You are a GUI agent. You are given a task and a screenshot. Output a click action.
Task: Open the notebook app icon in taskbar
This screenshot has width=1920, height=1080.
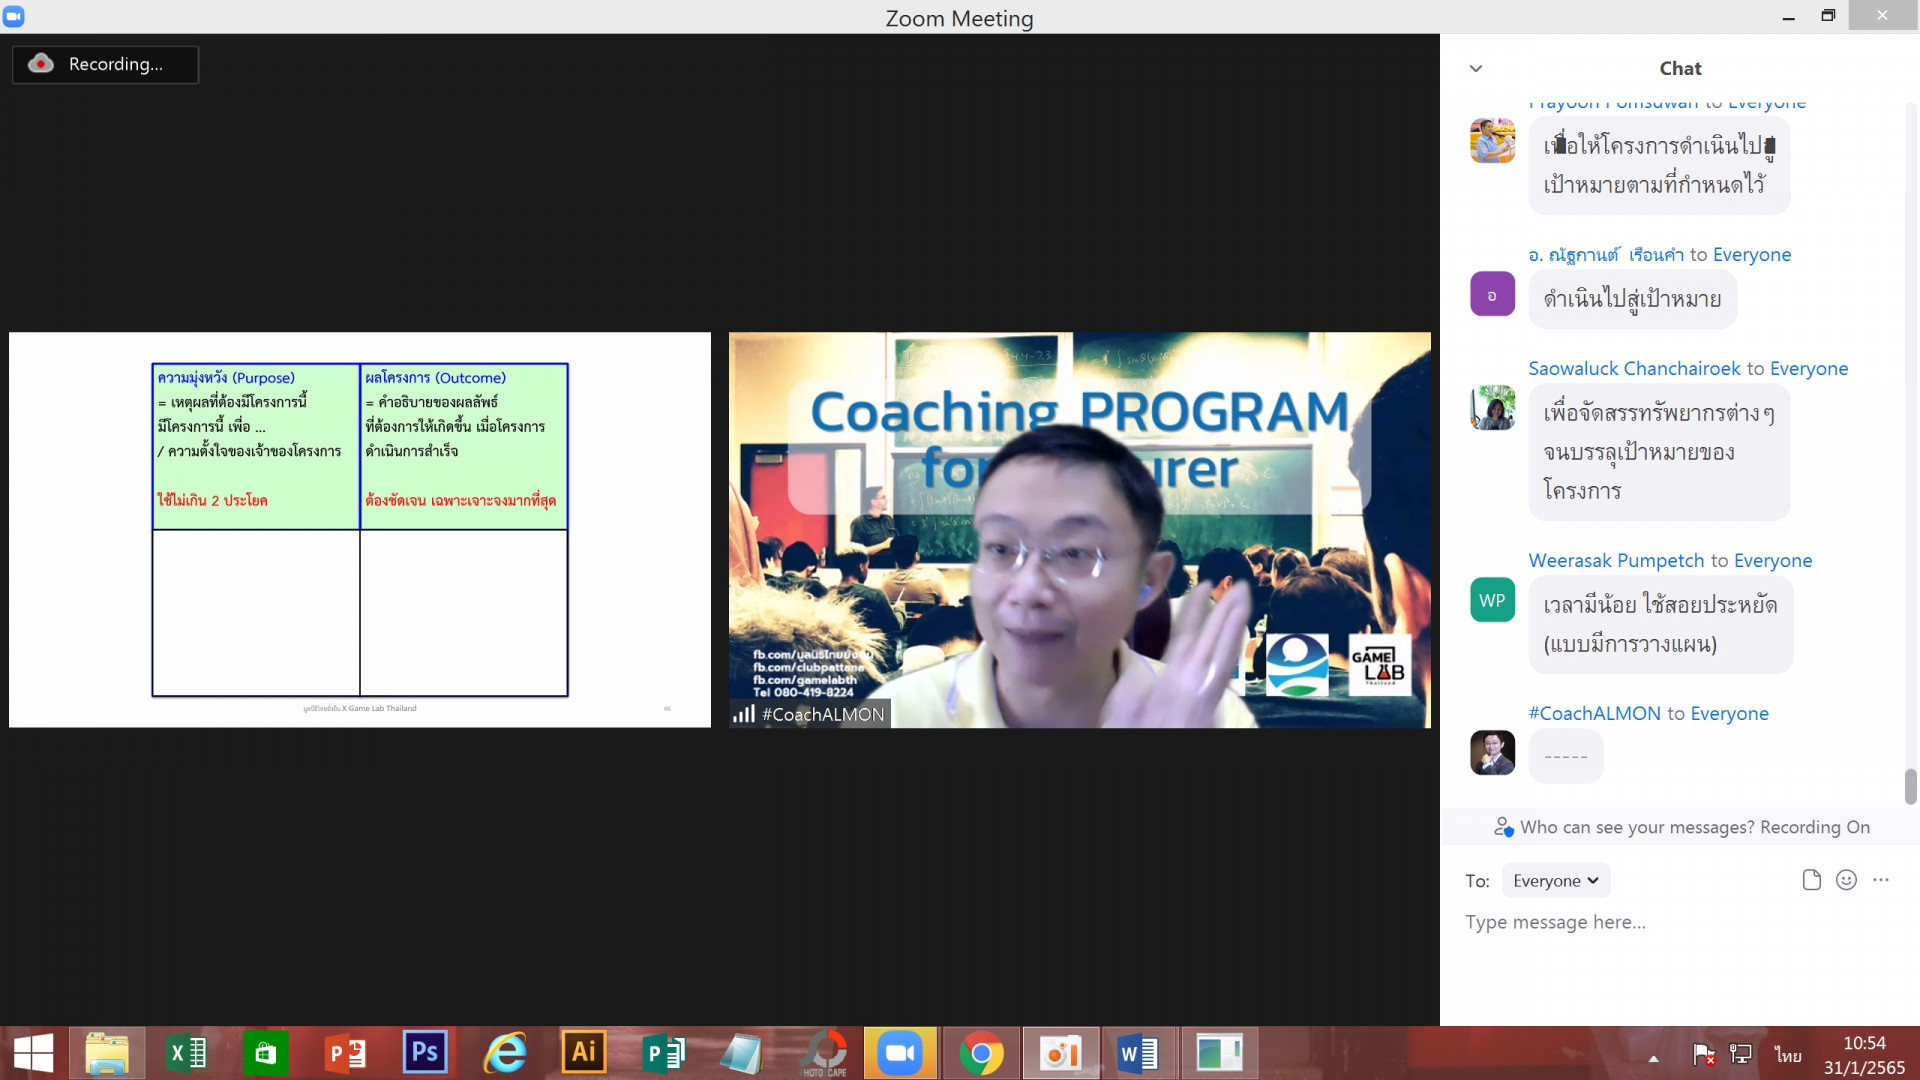(x=741, y=1053)
